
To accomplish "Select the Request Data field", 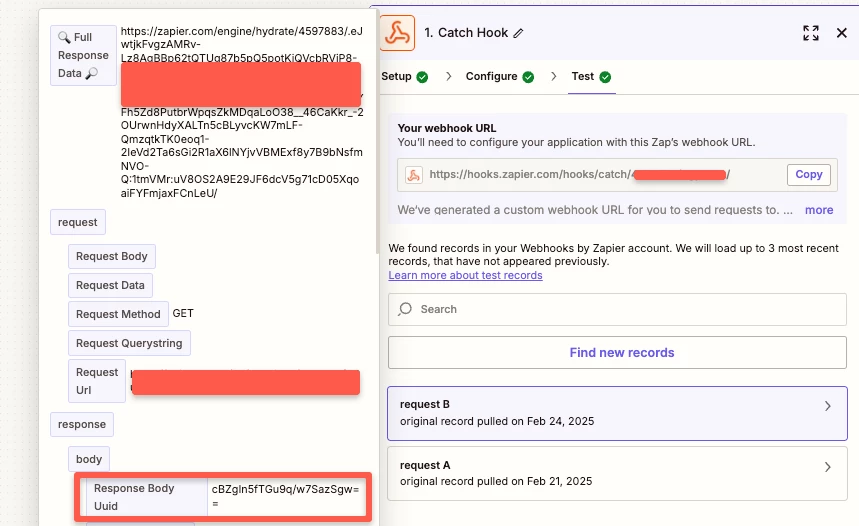I will point(110,285).
